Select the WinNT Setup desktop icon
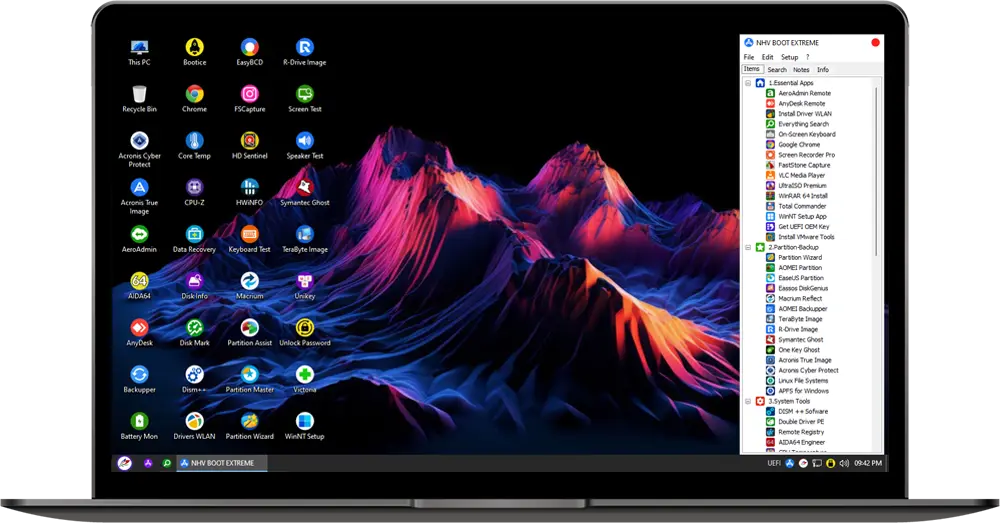 pyautogui.click(x=305, y=426)
